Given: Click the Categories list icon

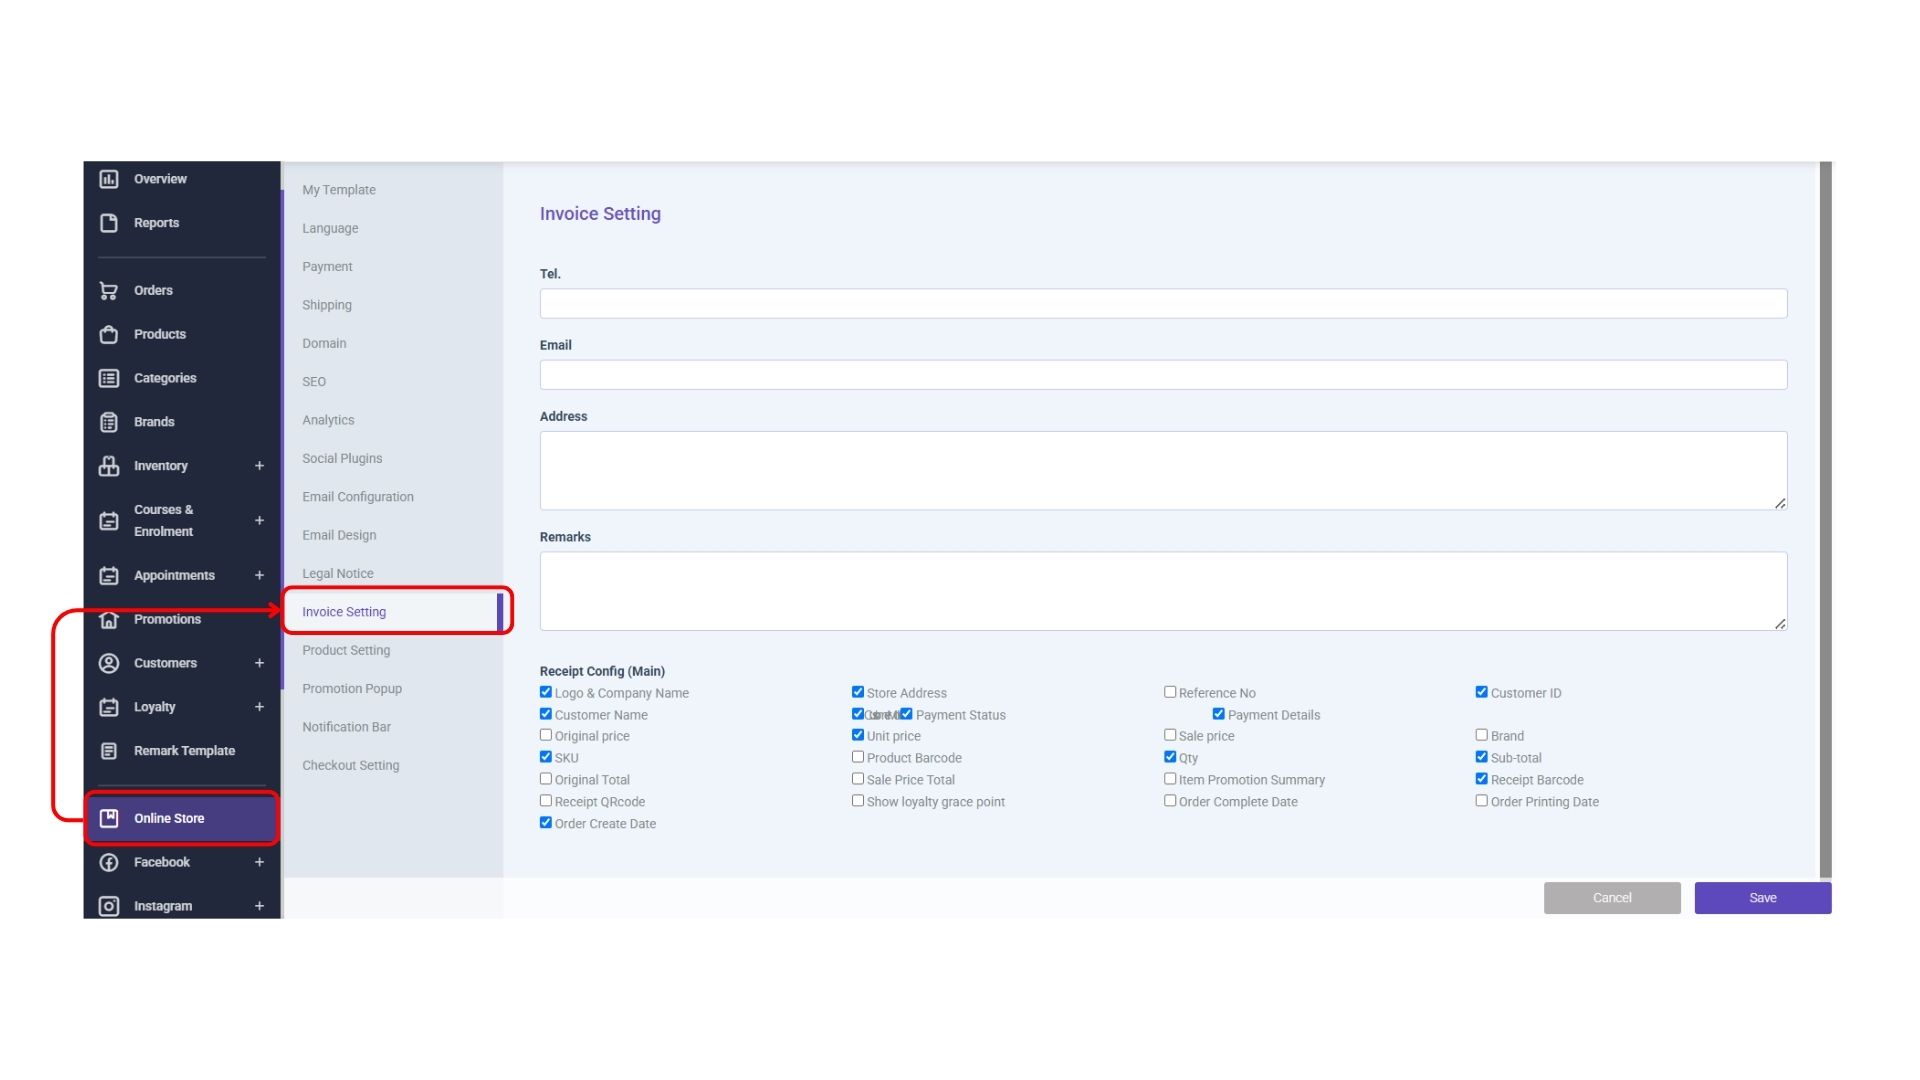Looking at the screenshot, I should click(x=109, y=378).
